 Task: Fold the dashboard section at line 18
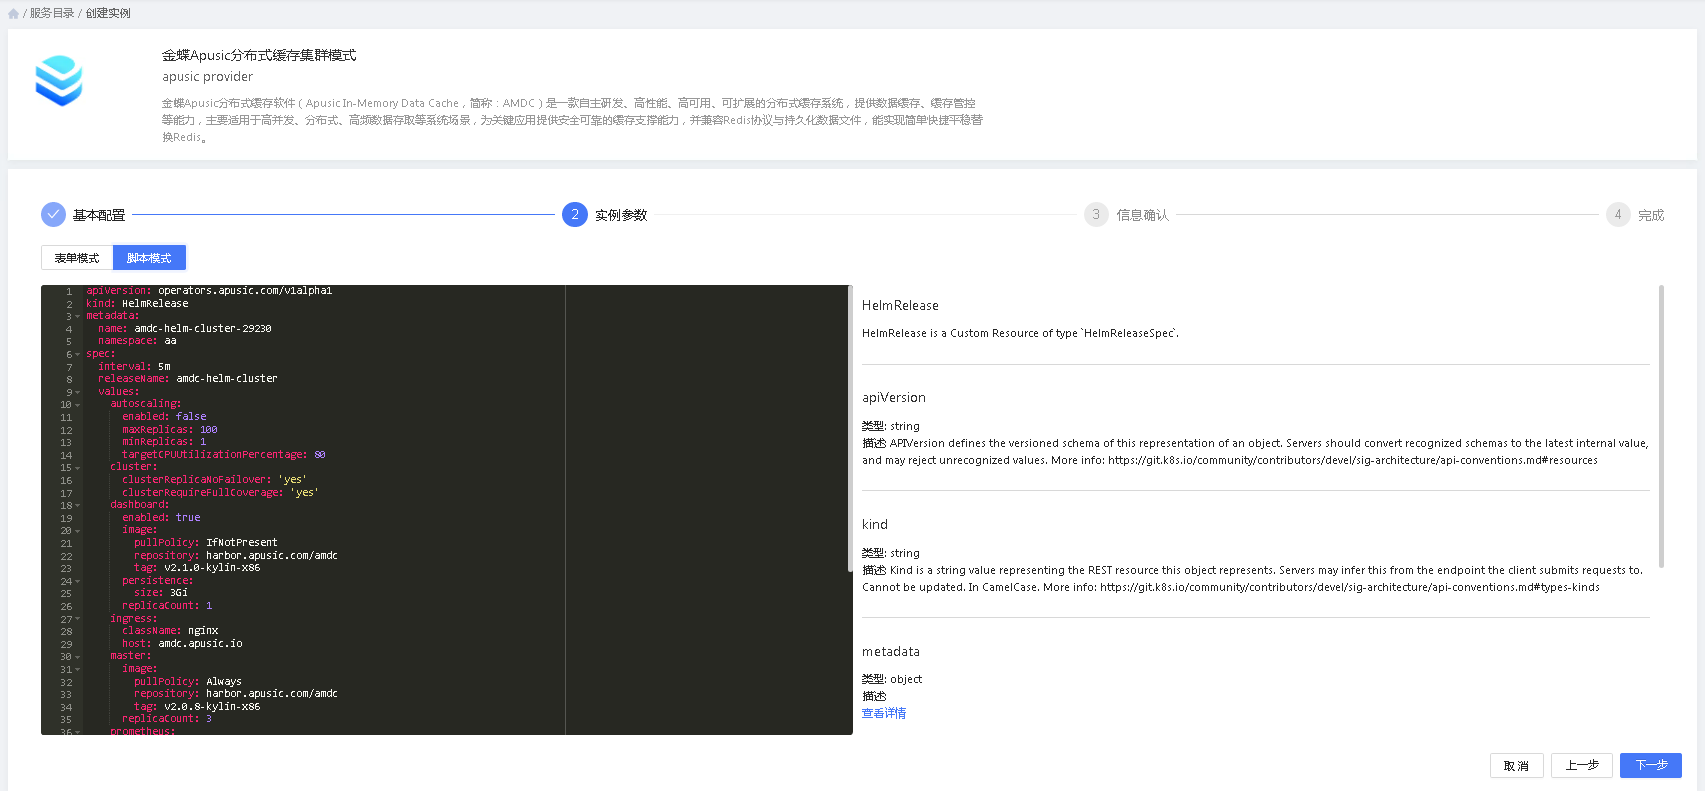(78, 506)
